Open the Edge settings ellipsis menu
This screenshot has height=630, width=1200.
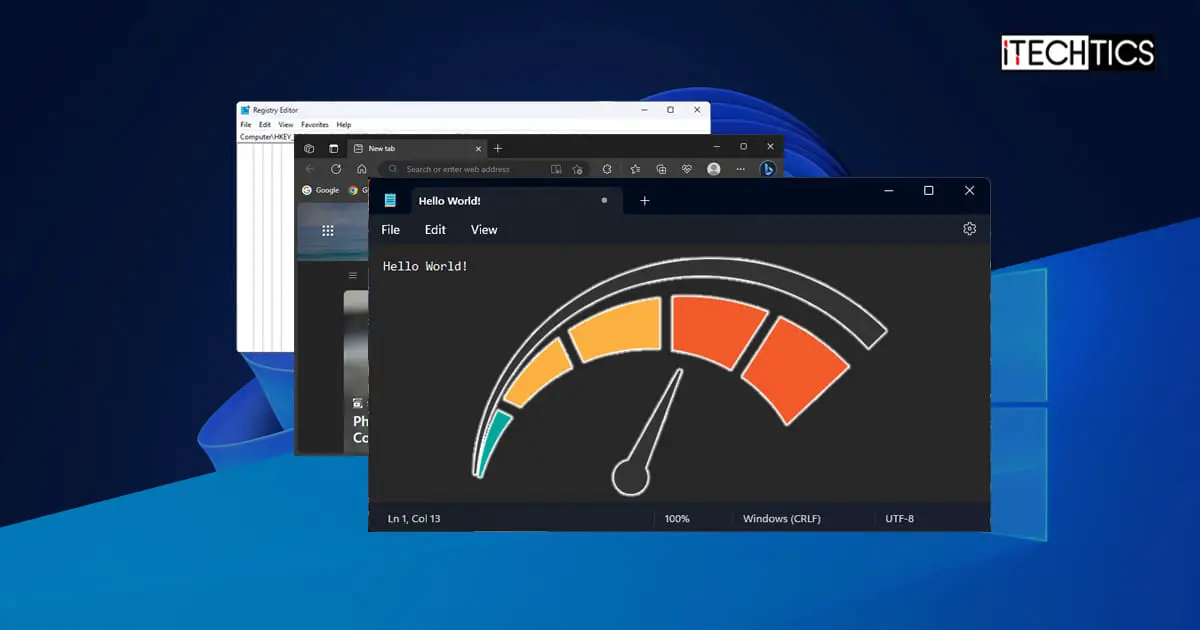pyautogui.click(x=740, y=168)
